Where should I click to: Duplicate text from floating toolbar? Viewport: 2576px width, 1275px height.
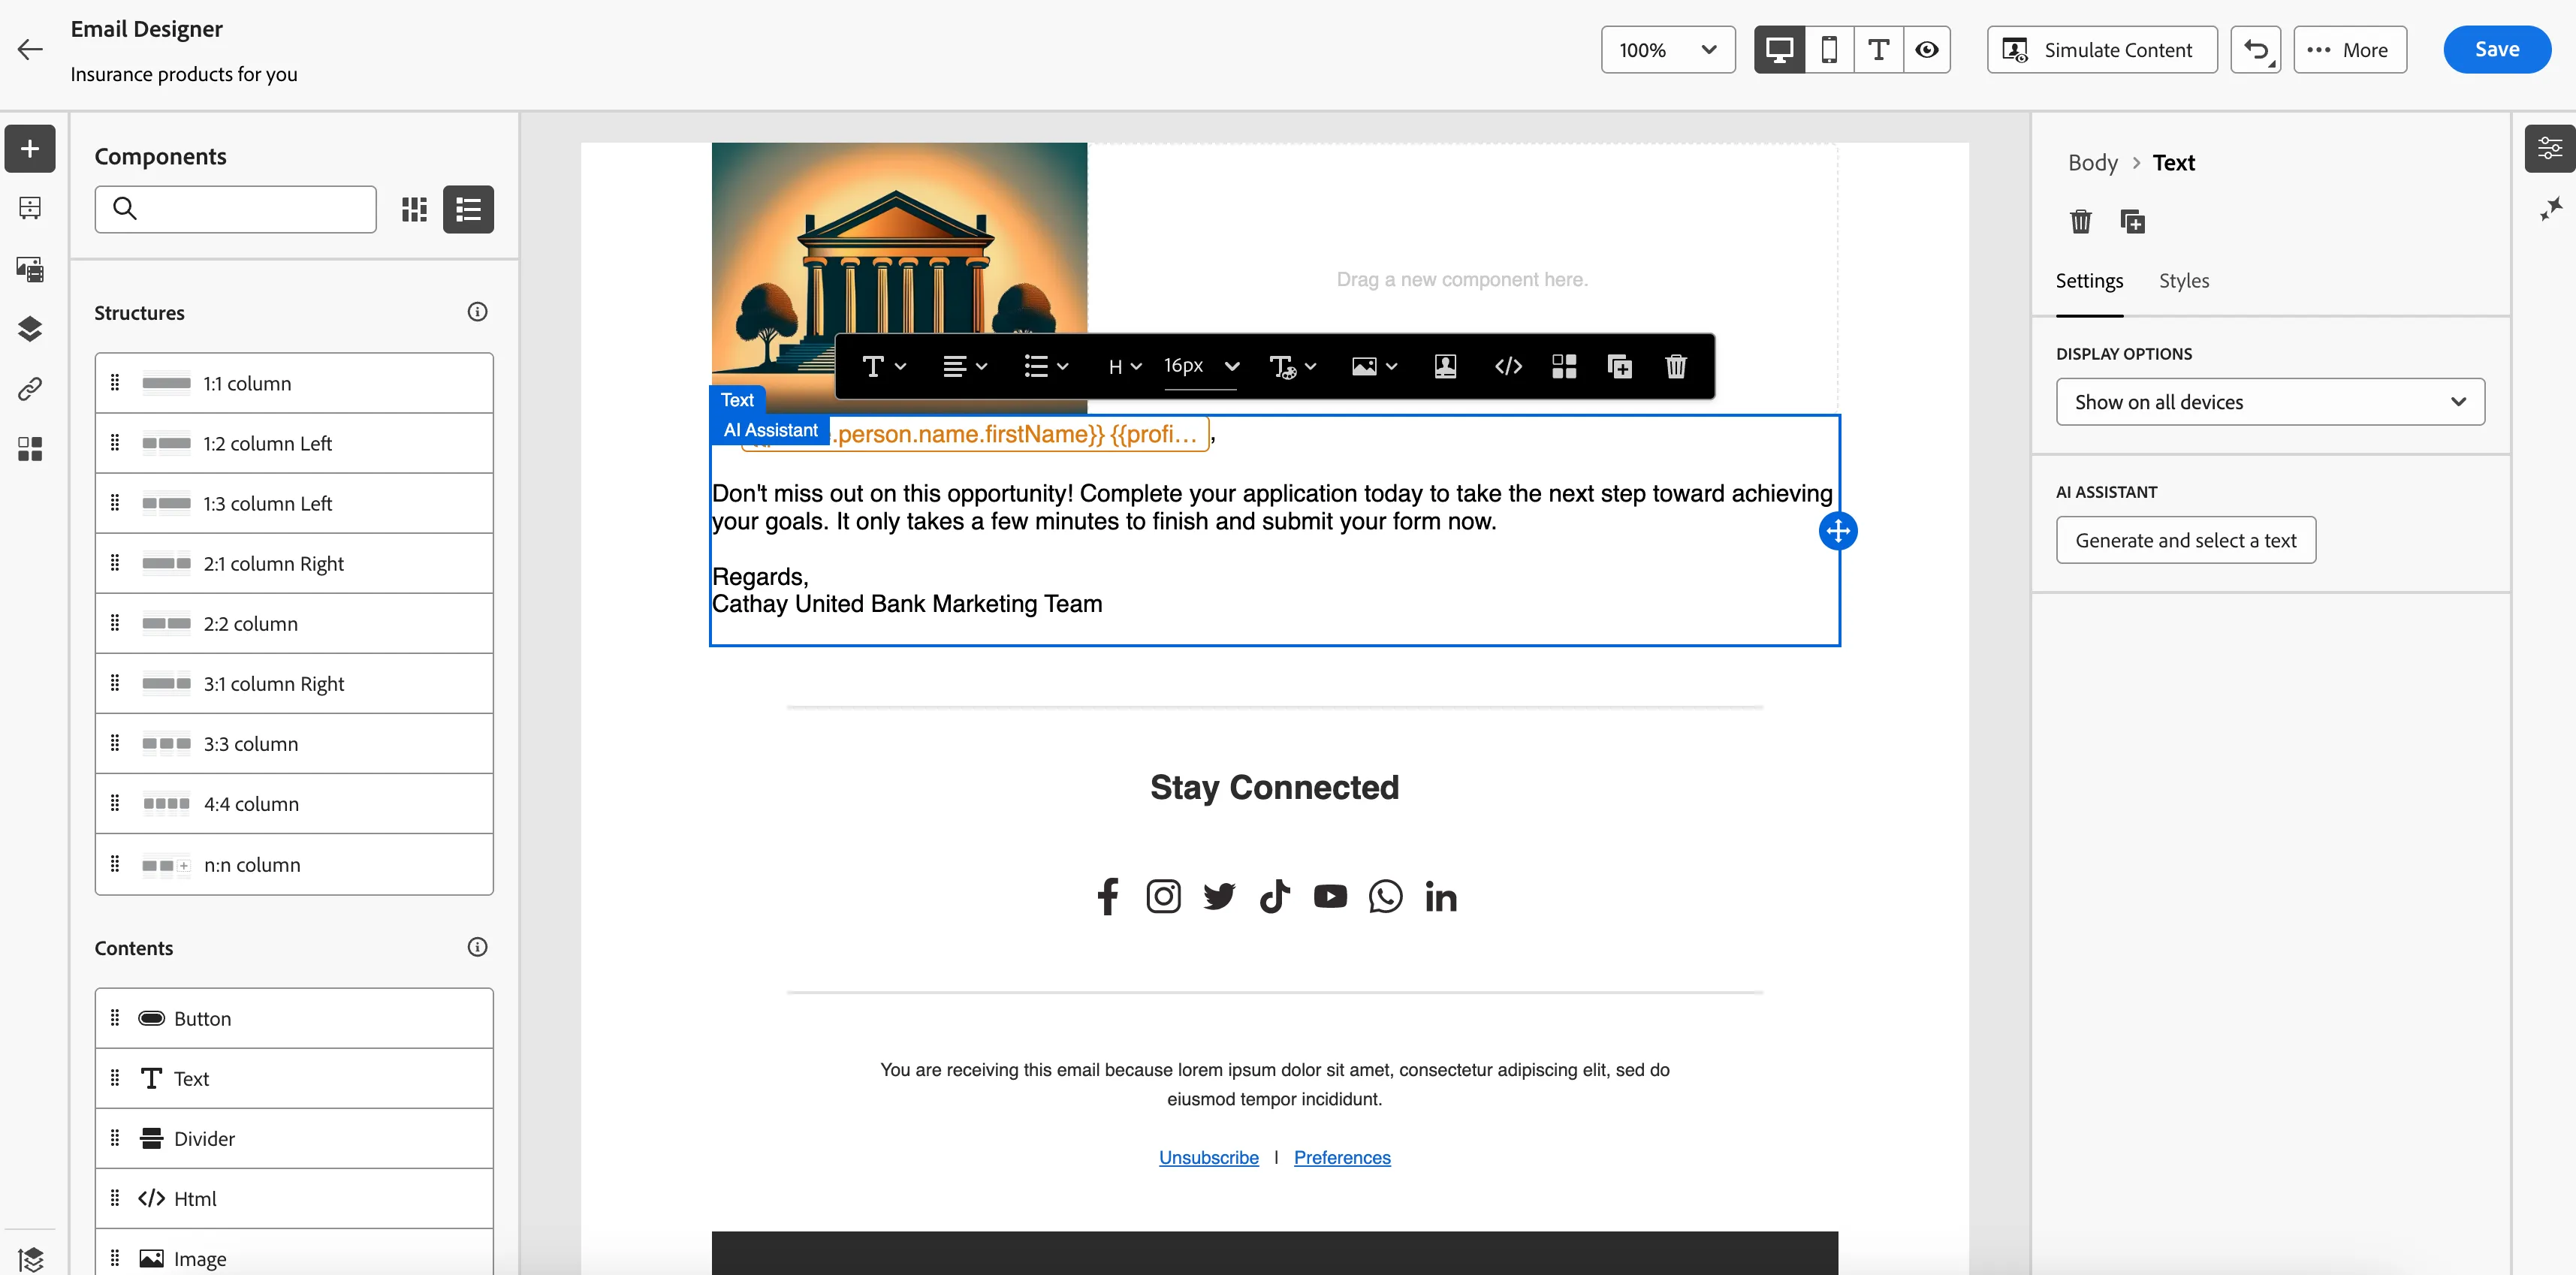tap(1619, 367)
